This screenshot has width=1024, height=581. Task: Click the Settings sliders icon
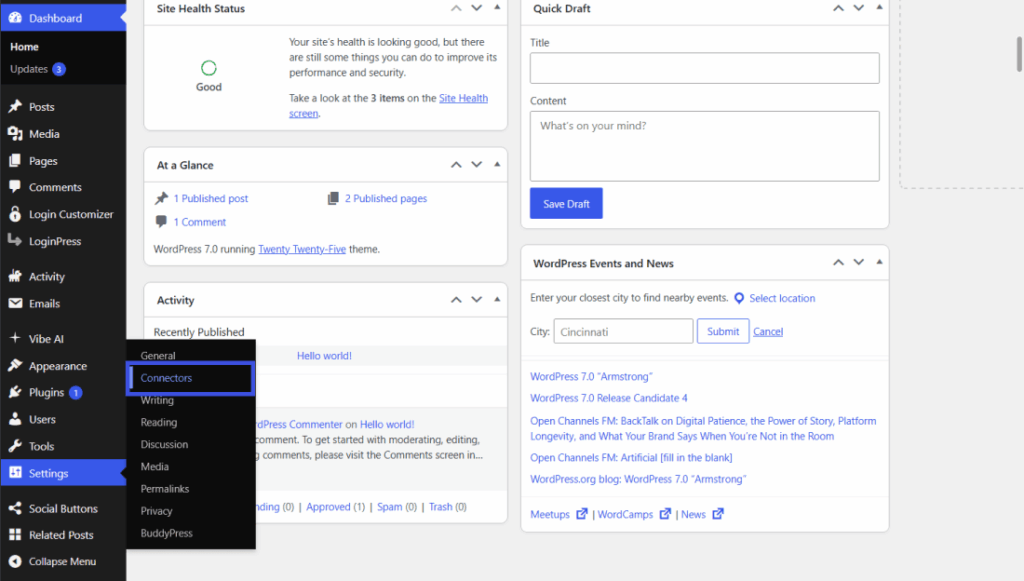[x=15, y=473]
